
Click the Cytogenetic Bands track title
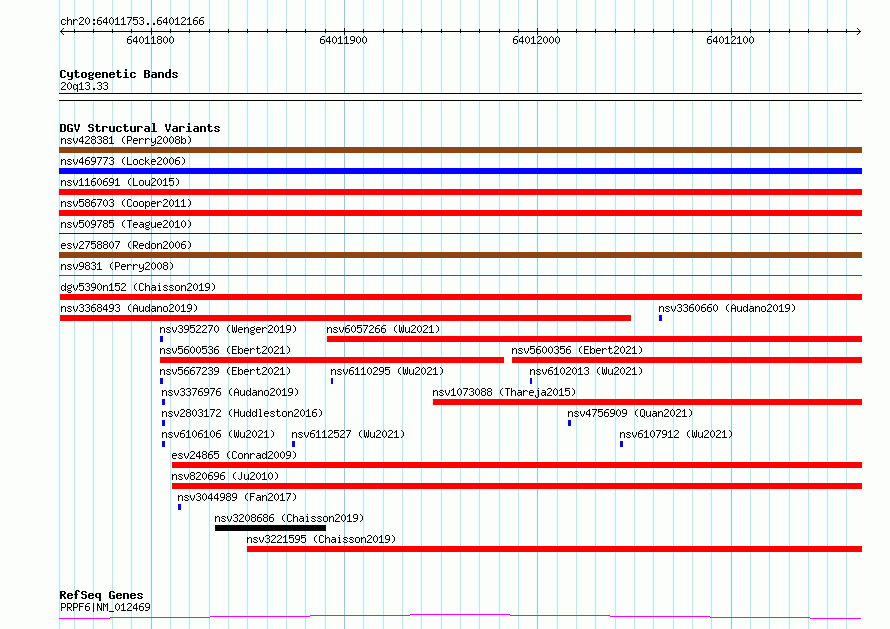[x=119, y=74]
